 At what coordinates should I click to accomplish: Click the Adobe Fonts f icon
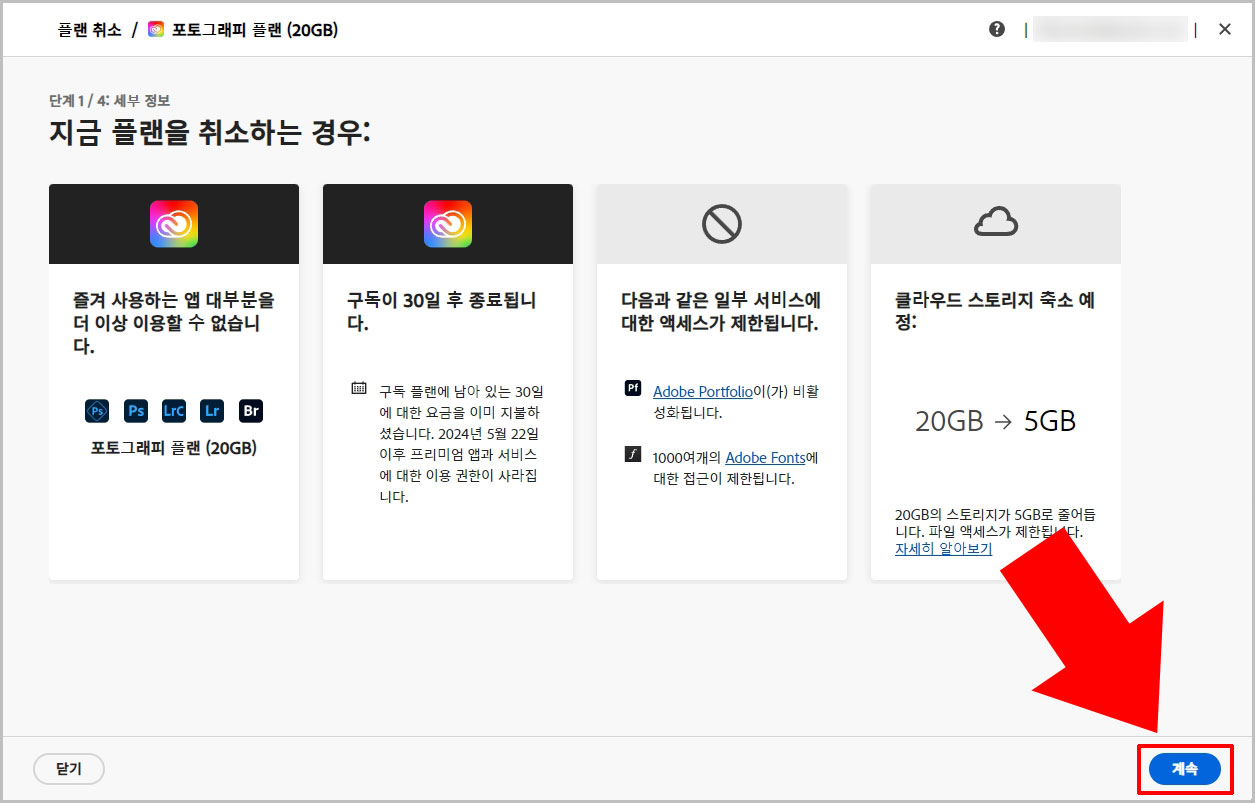[x=633, y=454]
